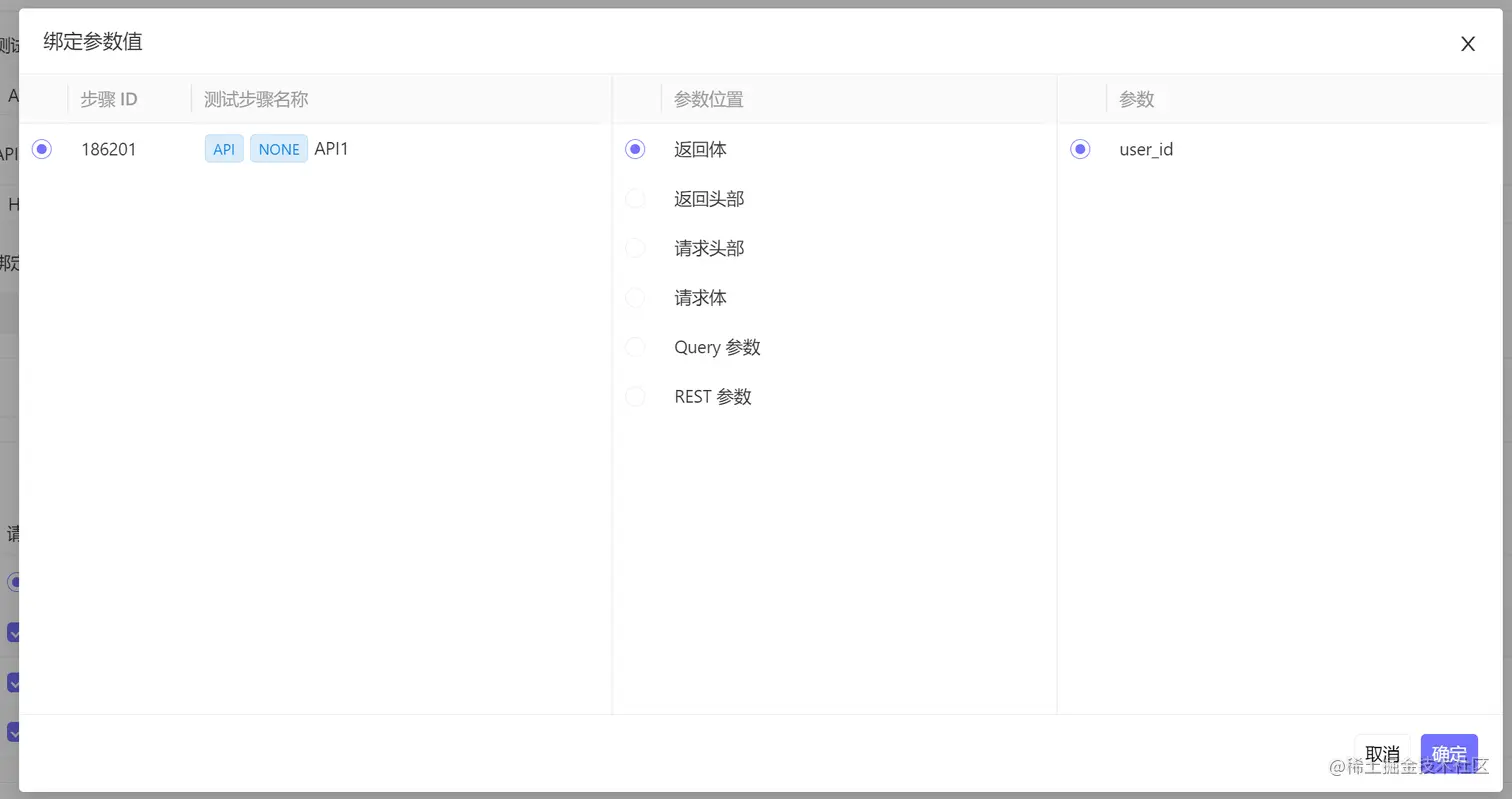Select the REST 参数 radio option
The image size is (1512, 799).
(635, 397)
